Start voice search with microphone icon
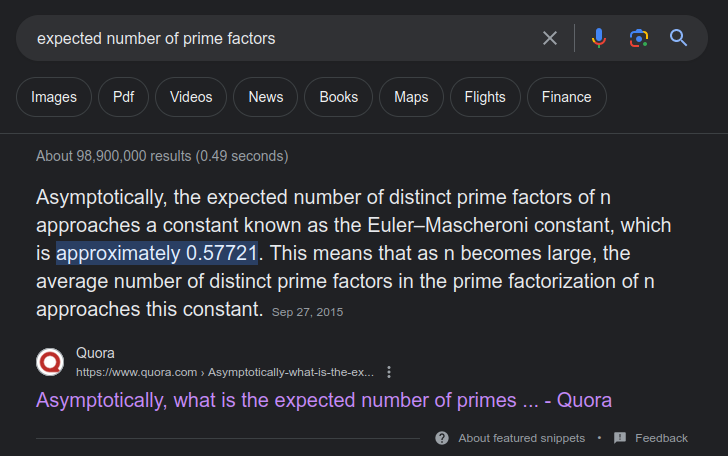The height and width of the screenshot is (456, 728). (598, 38)
